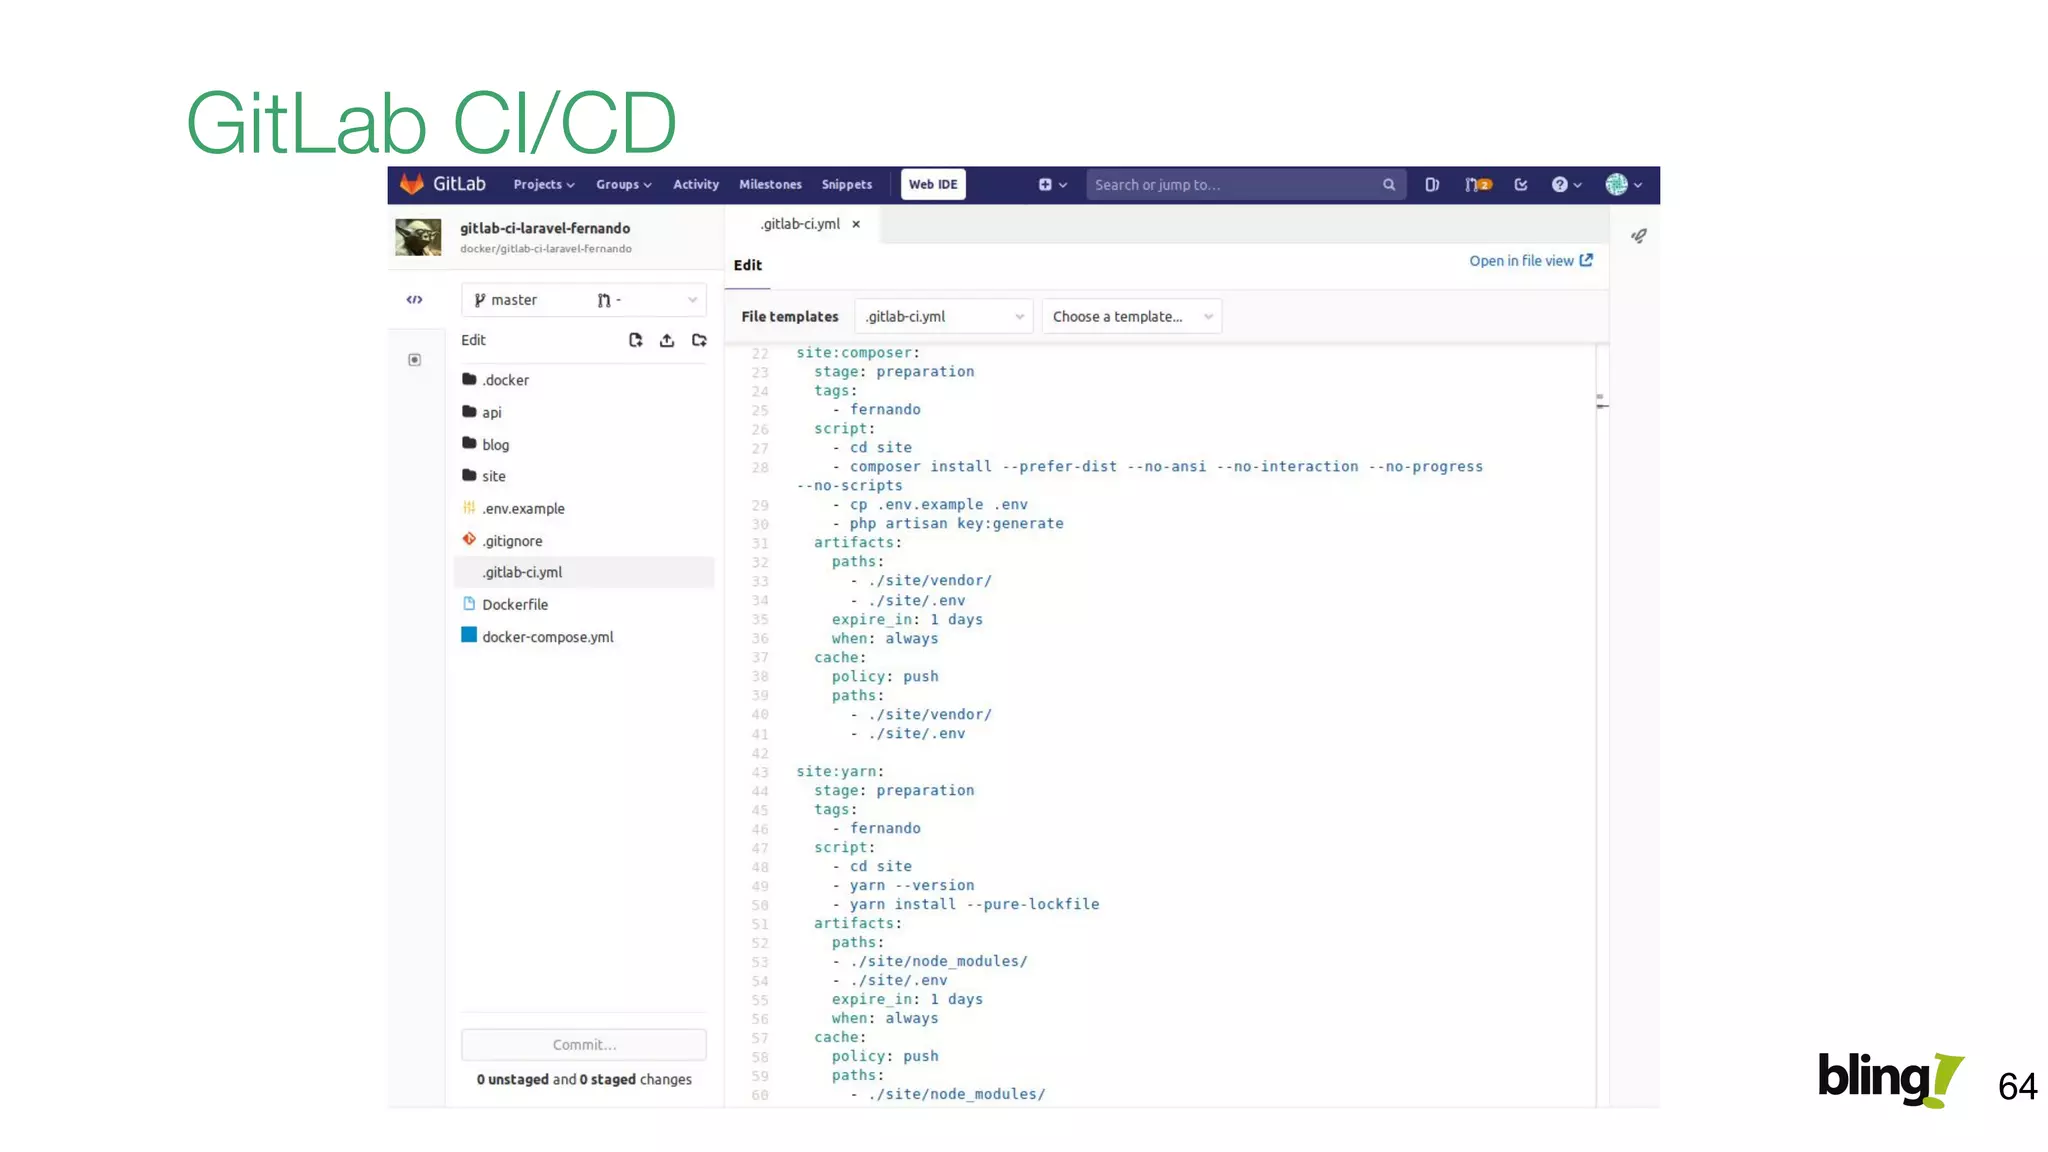Click the 0 unstaged and 0 staged changes text
This screenshot has width=2048, height=1152.
coord(584,1080)
